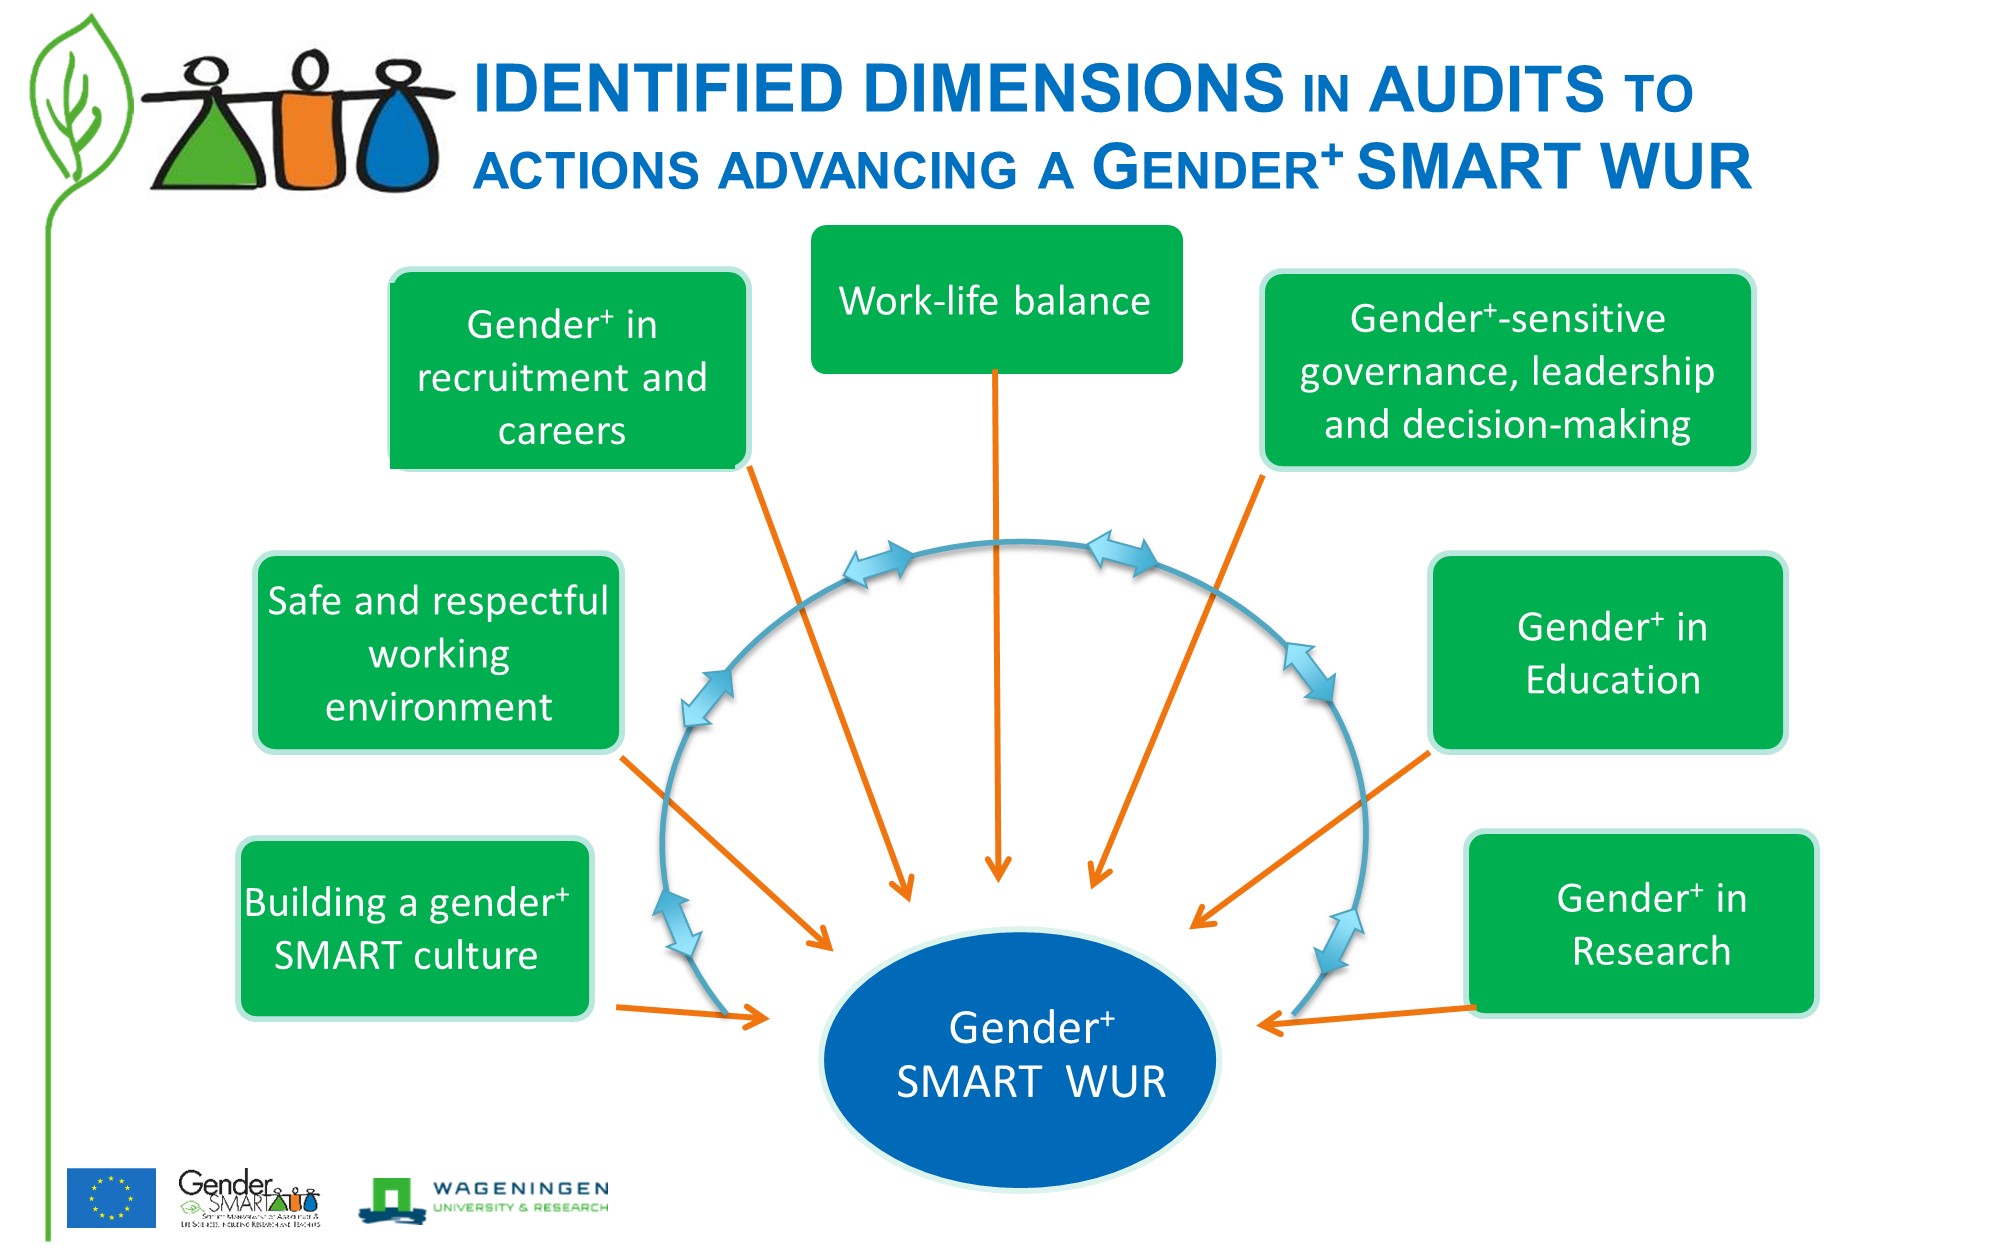Screen dimensions: 2000x1250
Task: Click the slide title heading text
Action: click(x=1112, y=126)
